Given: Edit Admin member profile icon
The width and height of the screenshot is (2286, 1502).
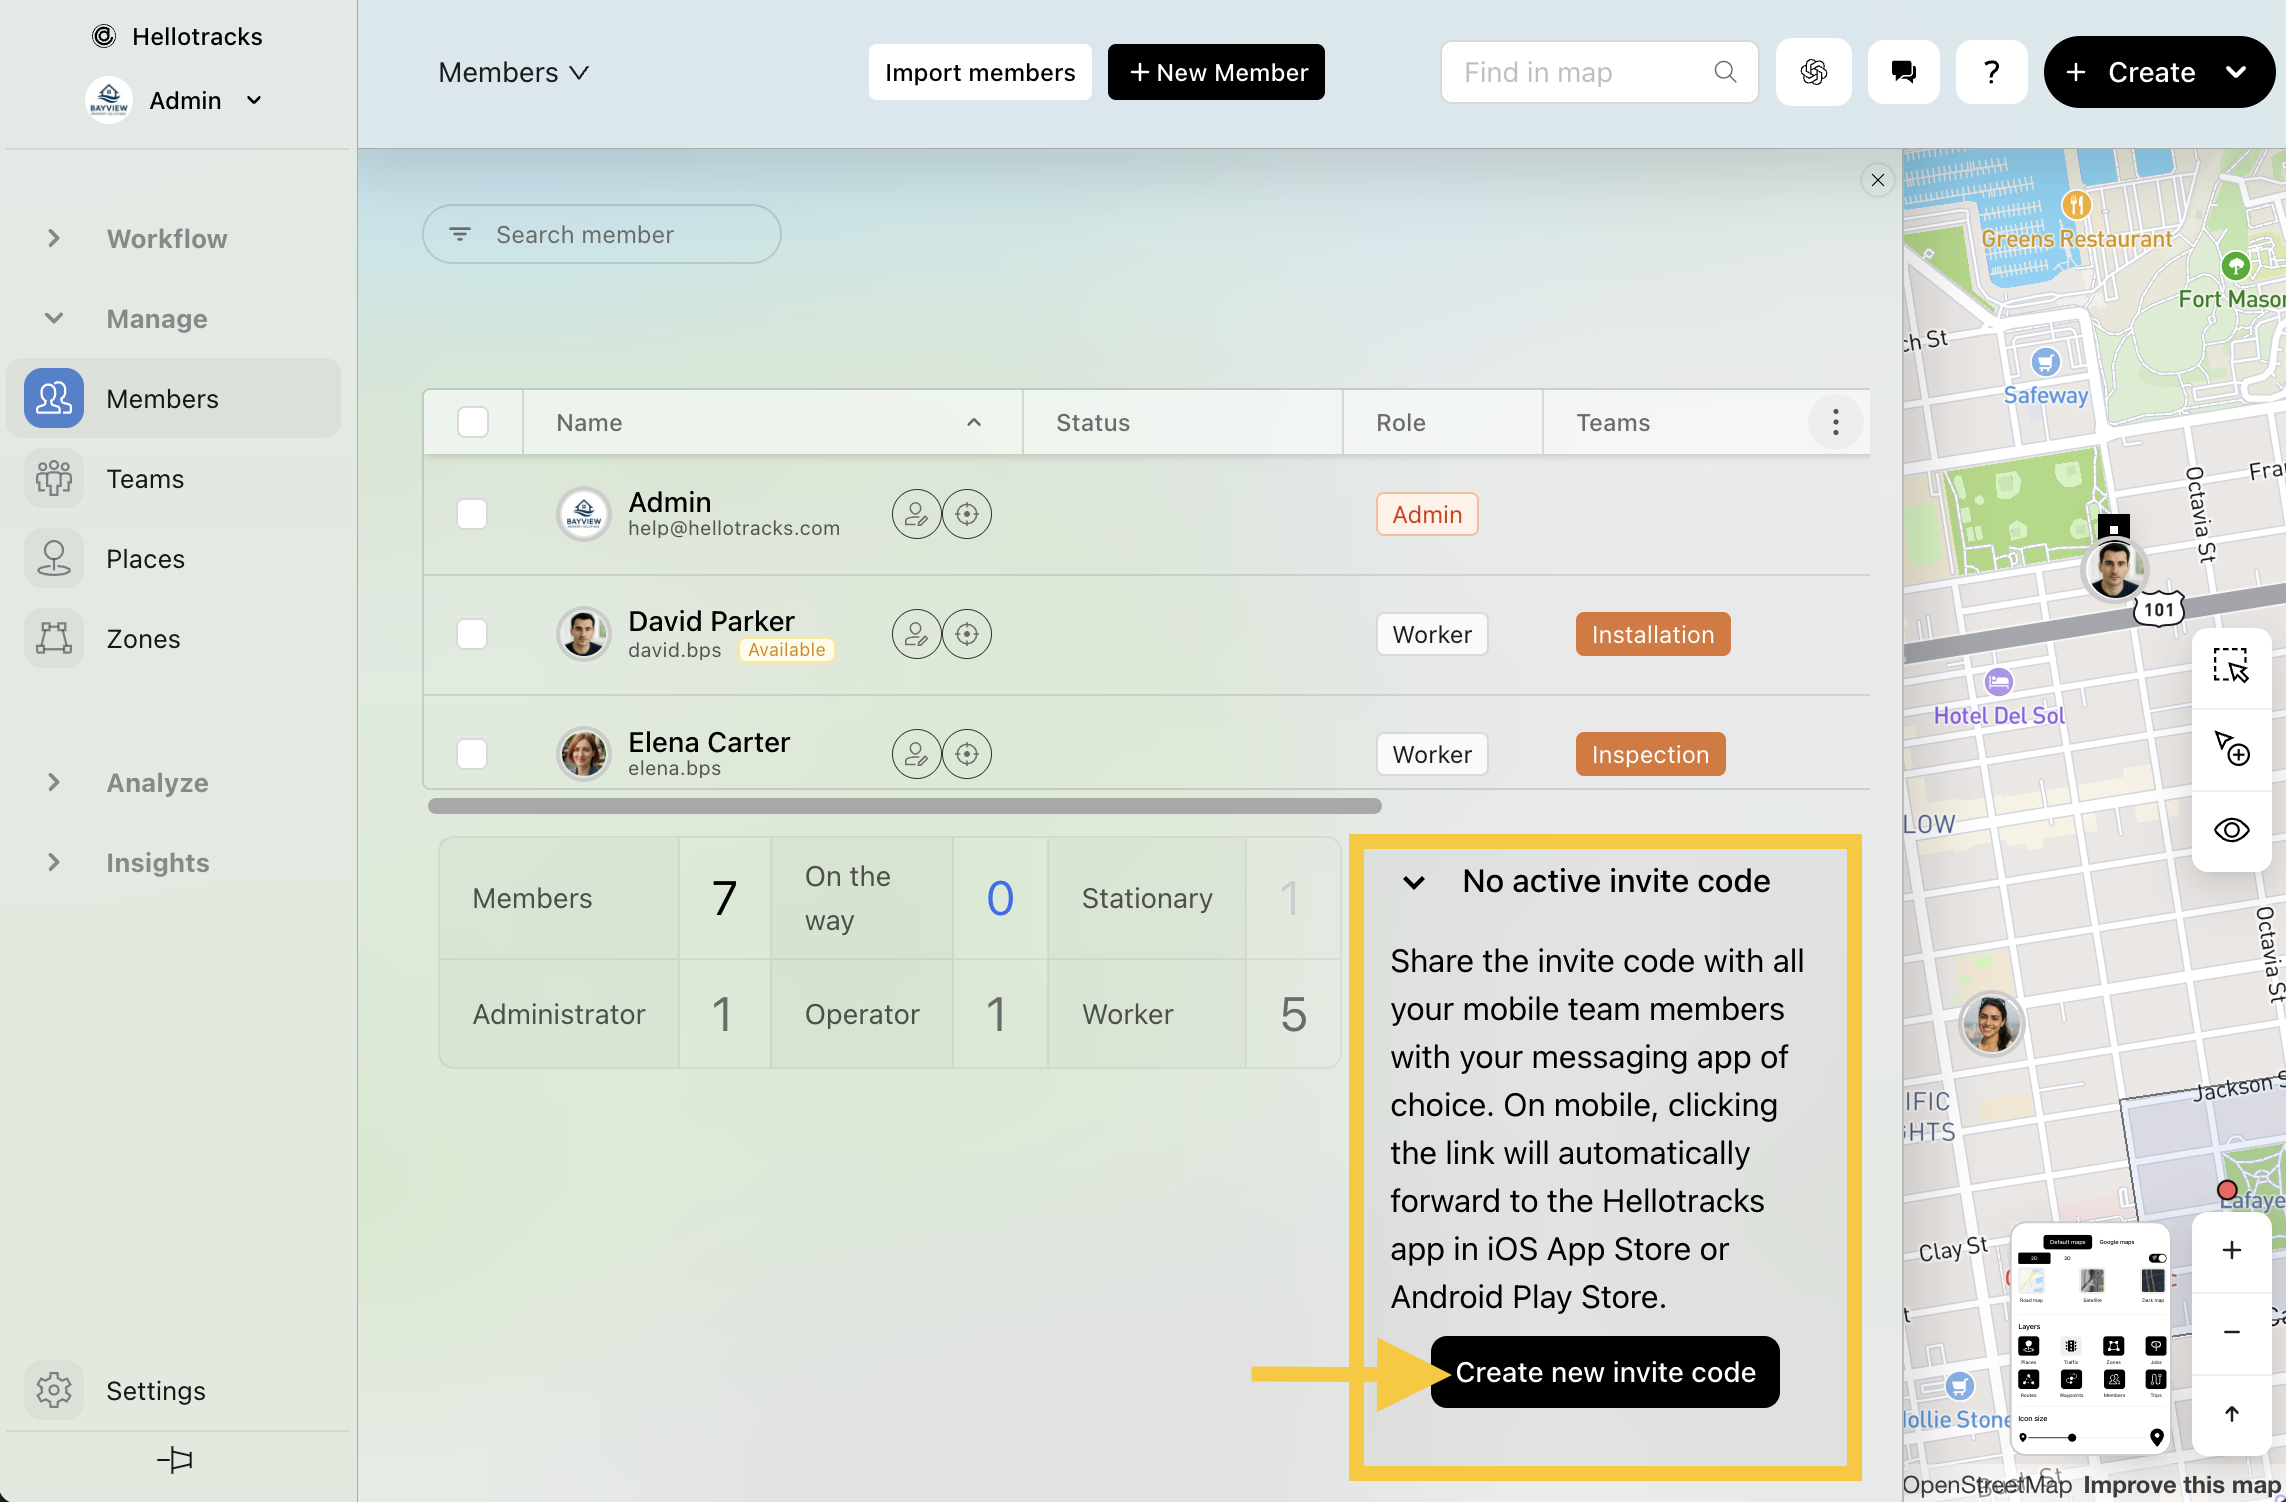Looking at the screenshot, I should pyautogui.click(x=916, y=514).
